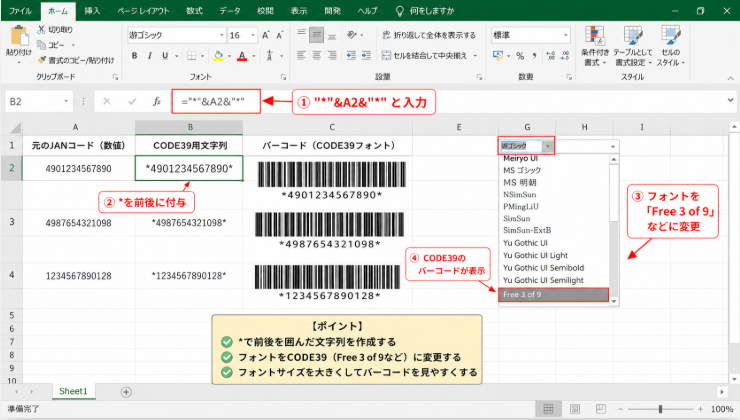
Task: Click the top align icon
Action: click(x=302, y=34)
